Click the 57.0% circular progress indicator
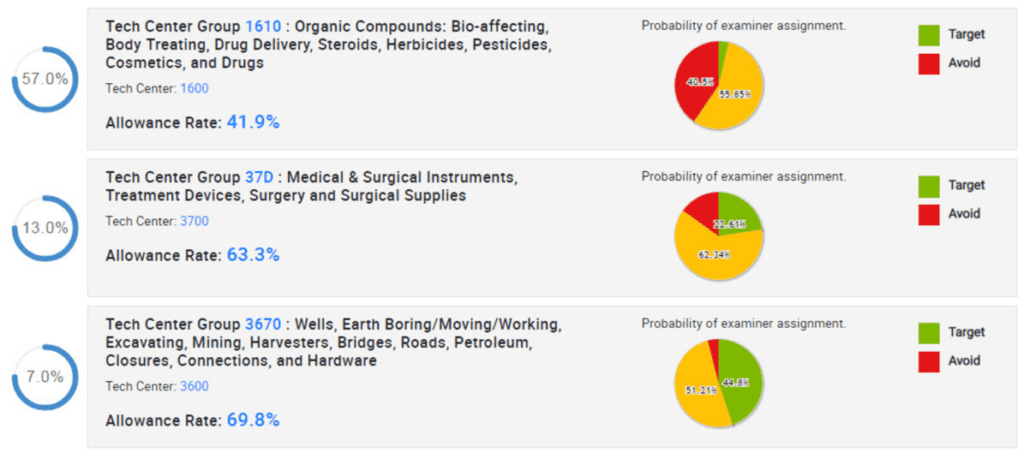1024x452 pixels. click(45, 79)
